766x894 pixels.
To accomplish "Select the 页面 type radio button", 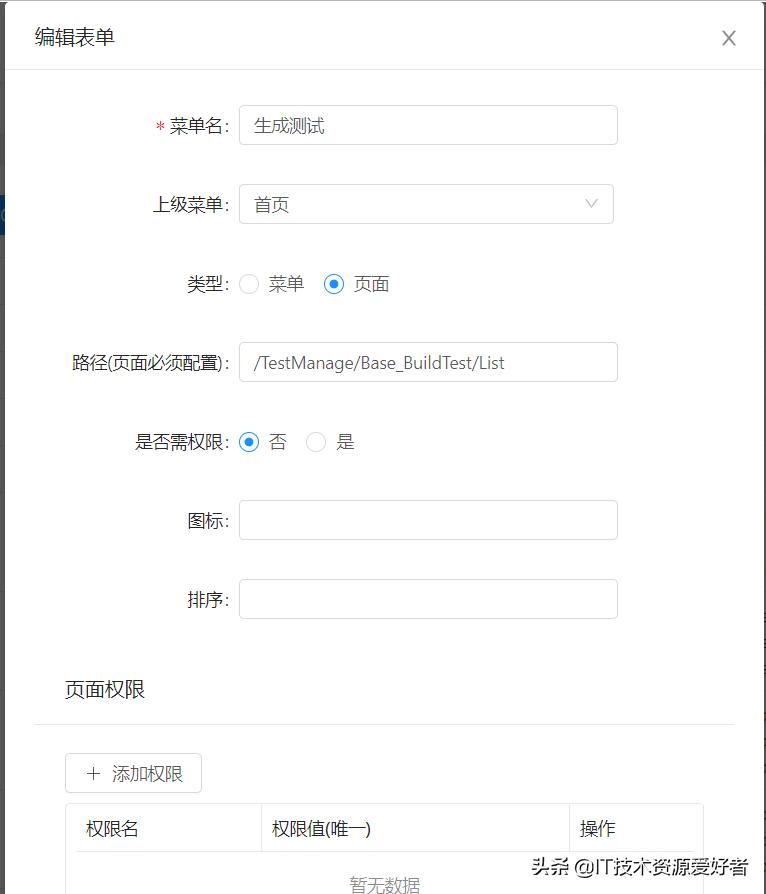I will pos(333,284).
